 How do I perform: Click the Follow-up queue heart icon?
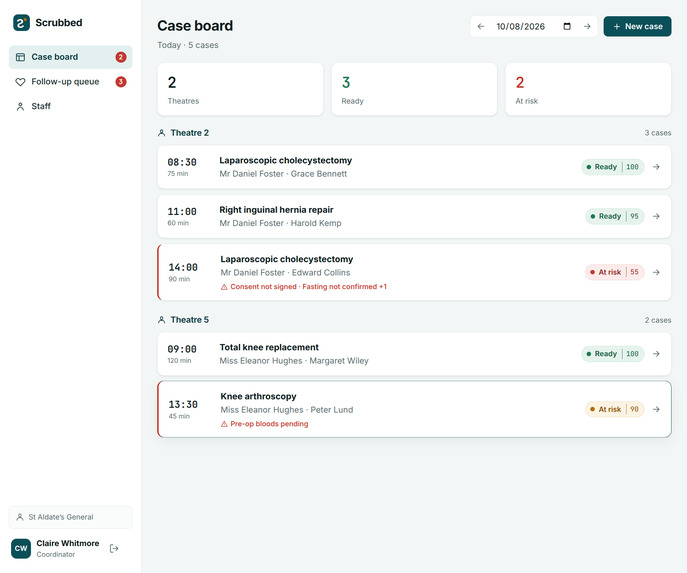(x=20, y=82)
